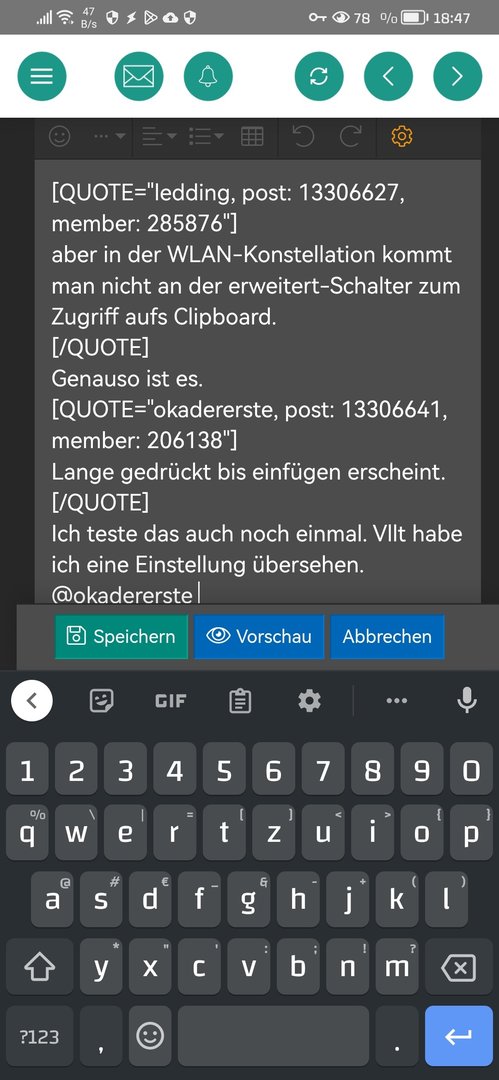This screenshot has height=1080, width=499.
Task: Go back with the left arrow button
Action: click(x=388, y=76)
